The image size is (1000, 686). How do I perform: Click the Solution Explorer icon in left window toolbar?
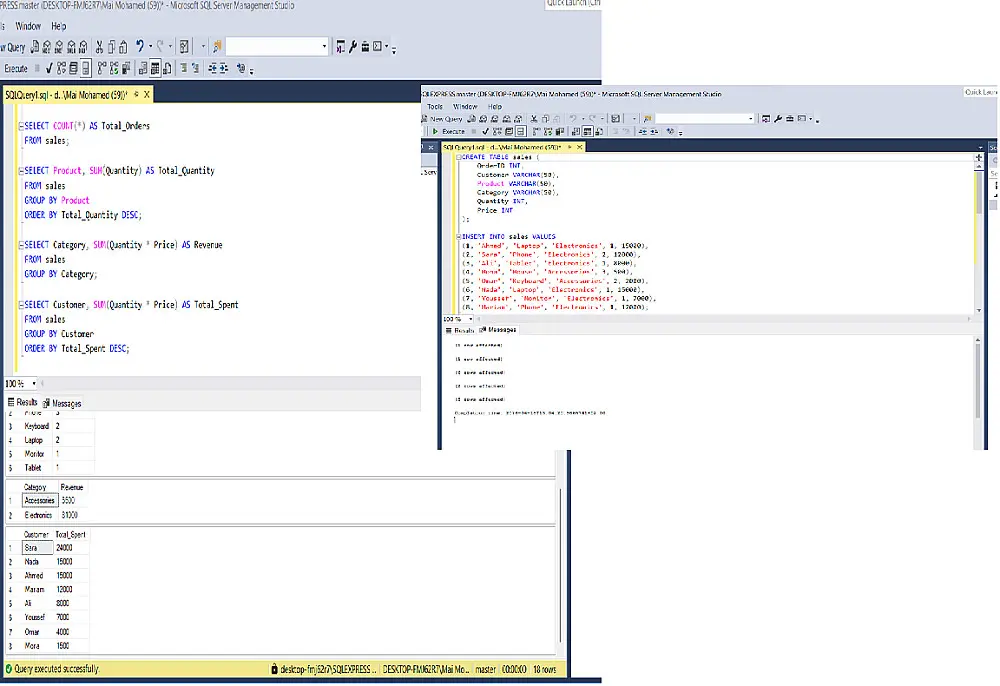pos(341,47)
